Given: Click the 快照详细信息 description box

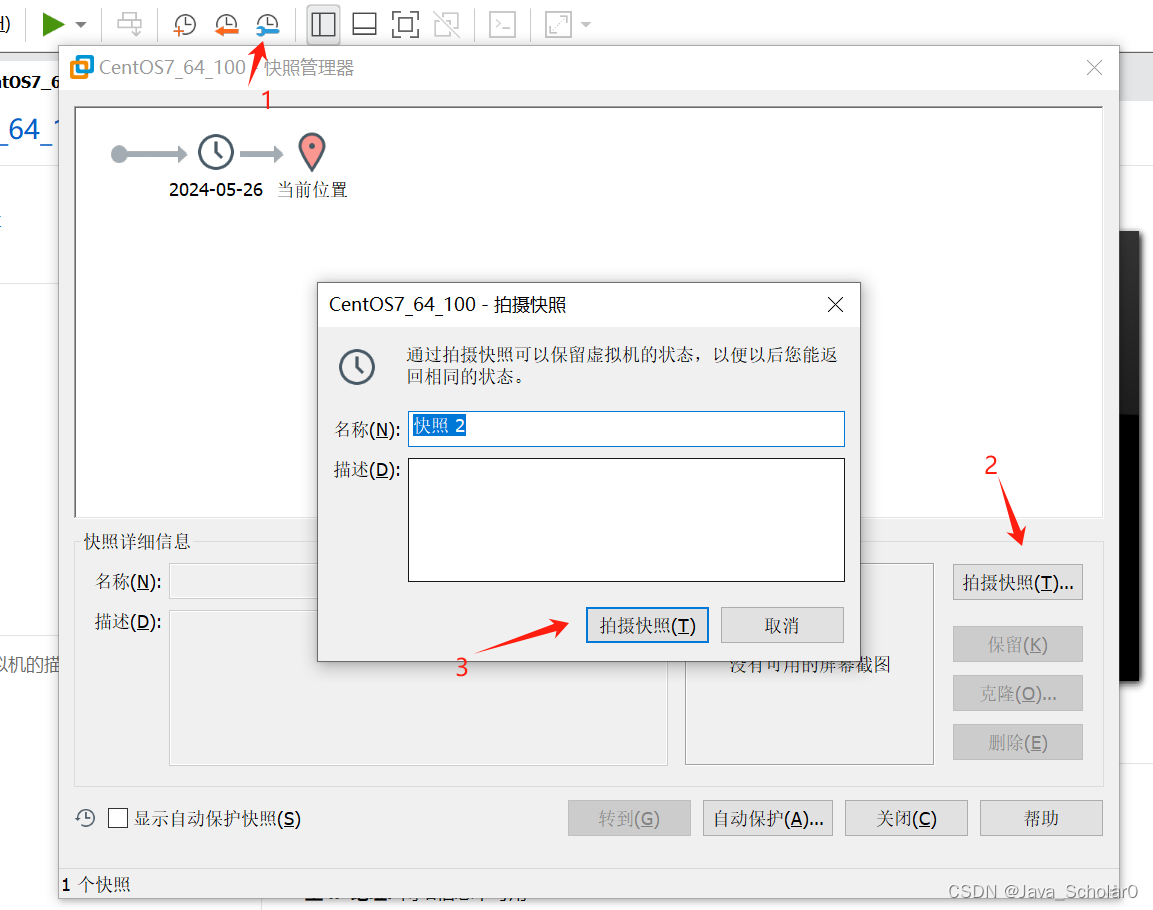Looking at the screenshot, I should (x=418, y=687).
